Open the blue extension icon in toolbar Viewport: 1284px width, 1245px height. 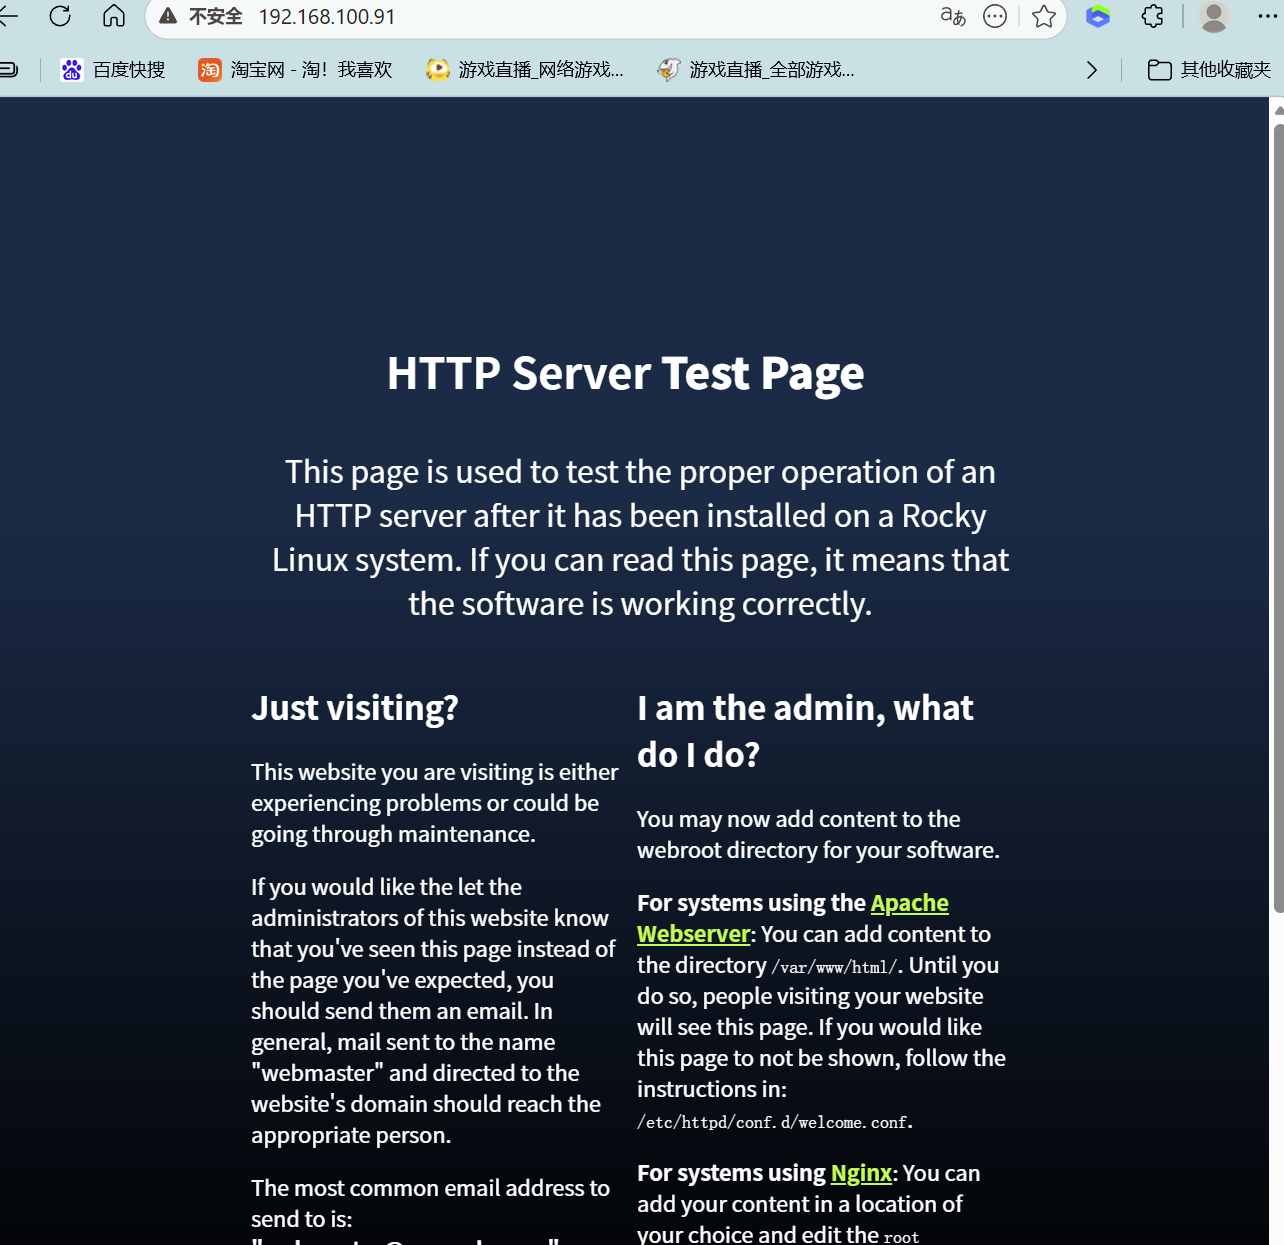tap(1098, 16)
